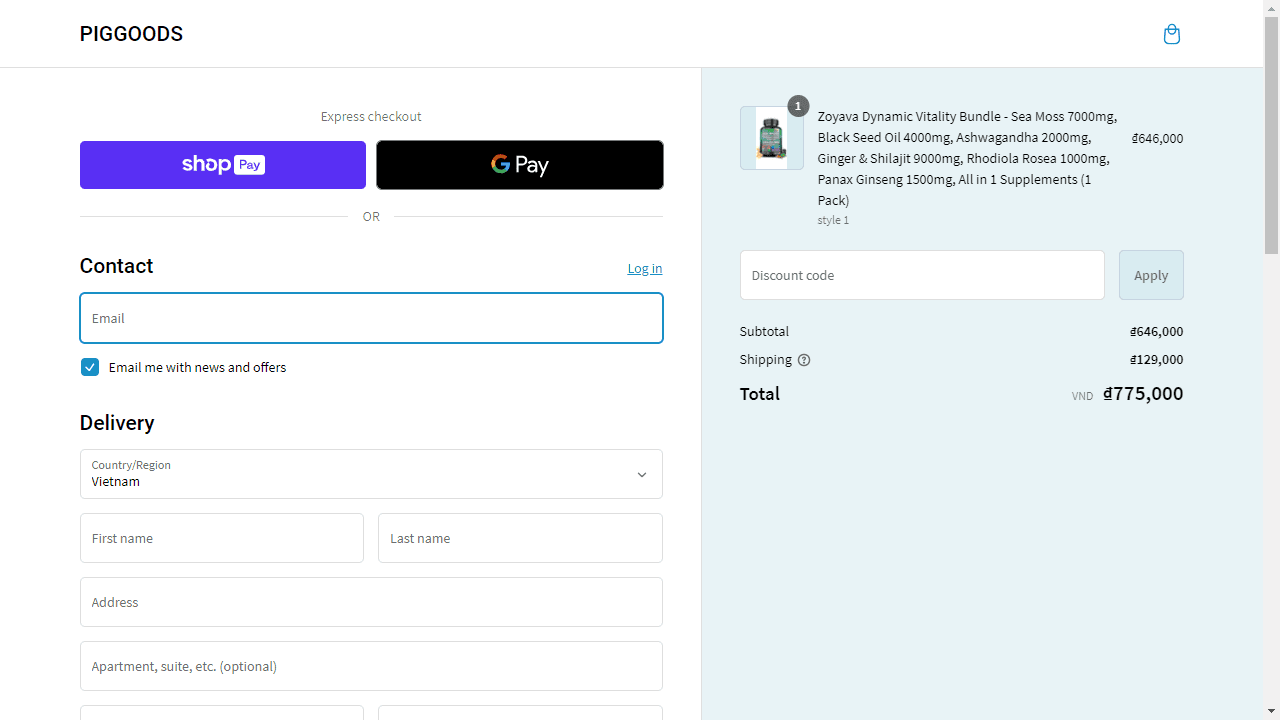Pay with the Google Pay button
This screenshot has height=720, width=1280.
point(520,165)
